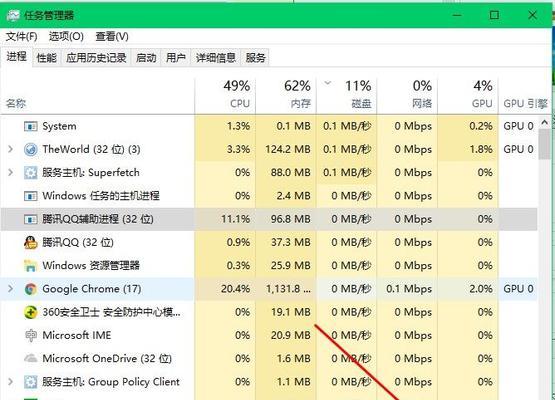This screenshot has height=400, width=555.
Task: Click the GPU 0 engine cell for System
Action: (518, 126)
